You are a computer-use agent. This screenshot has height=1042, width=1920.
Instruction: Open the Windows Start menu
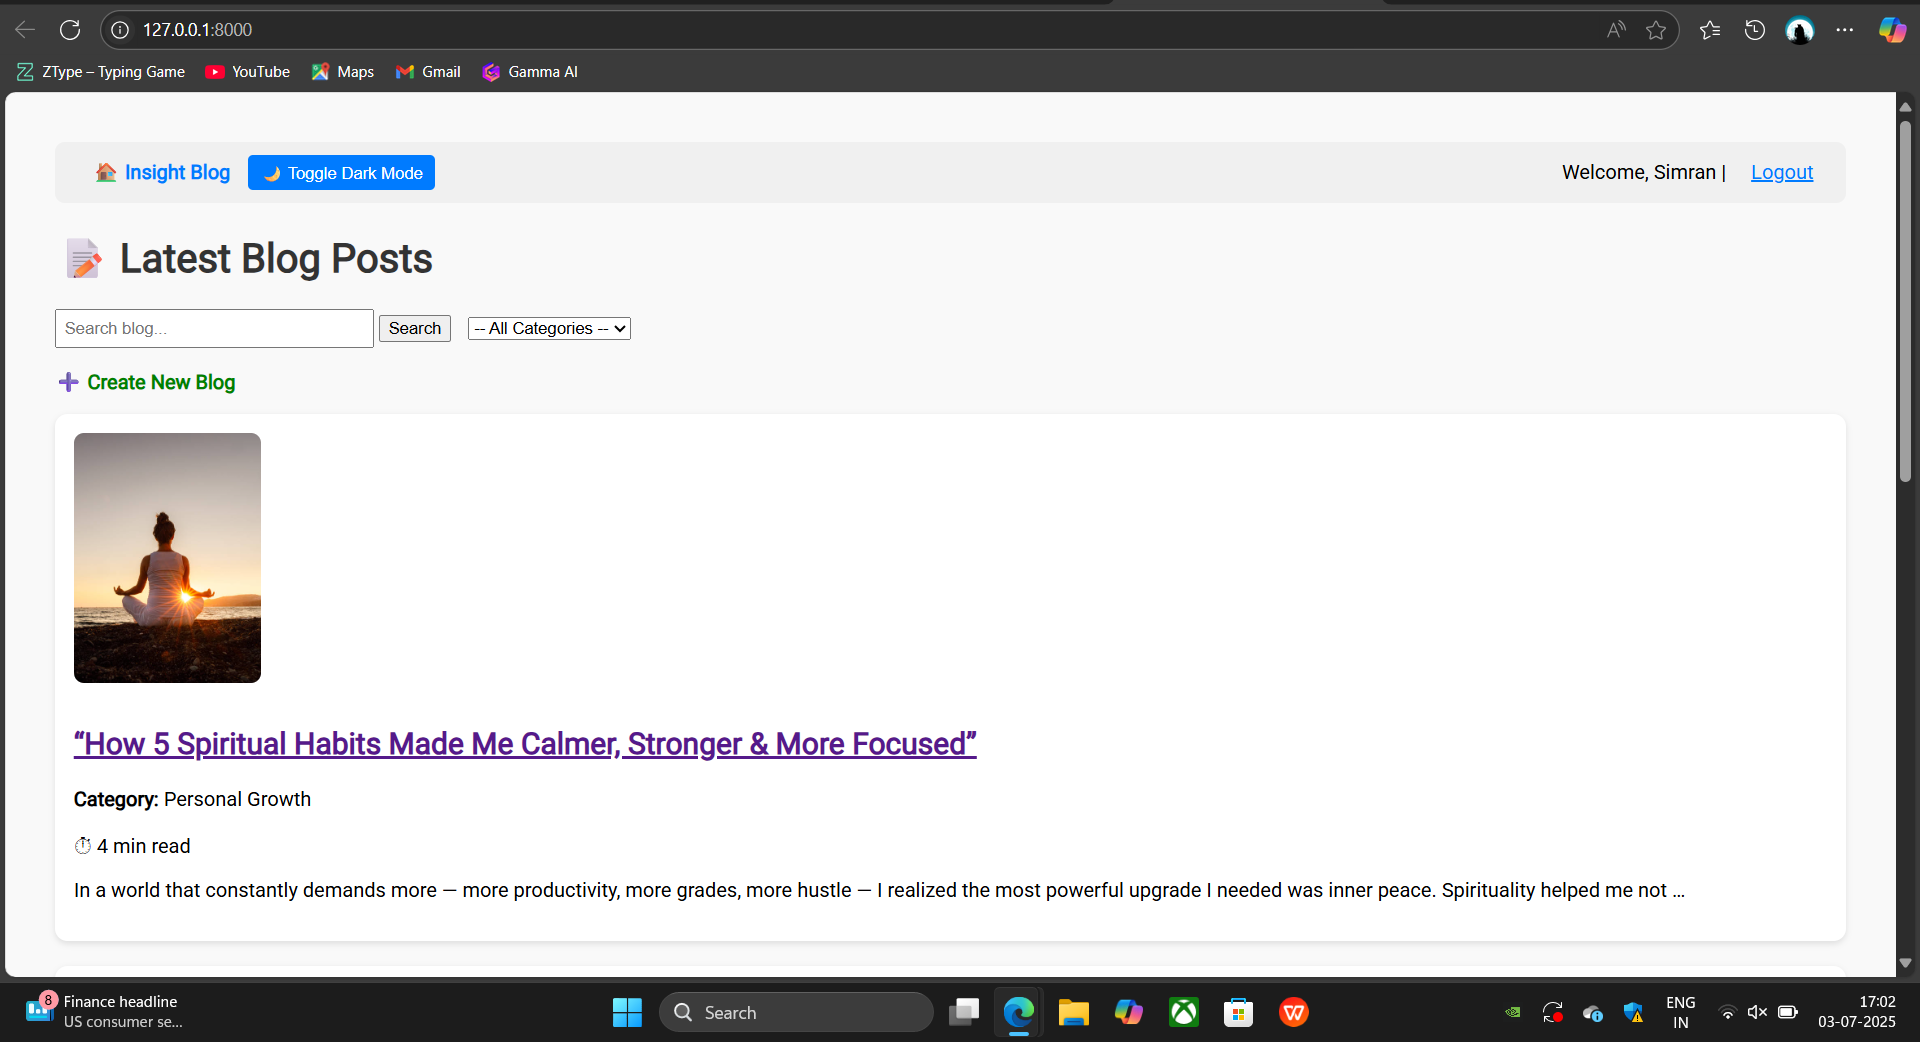pos(627,1012)
